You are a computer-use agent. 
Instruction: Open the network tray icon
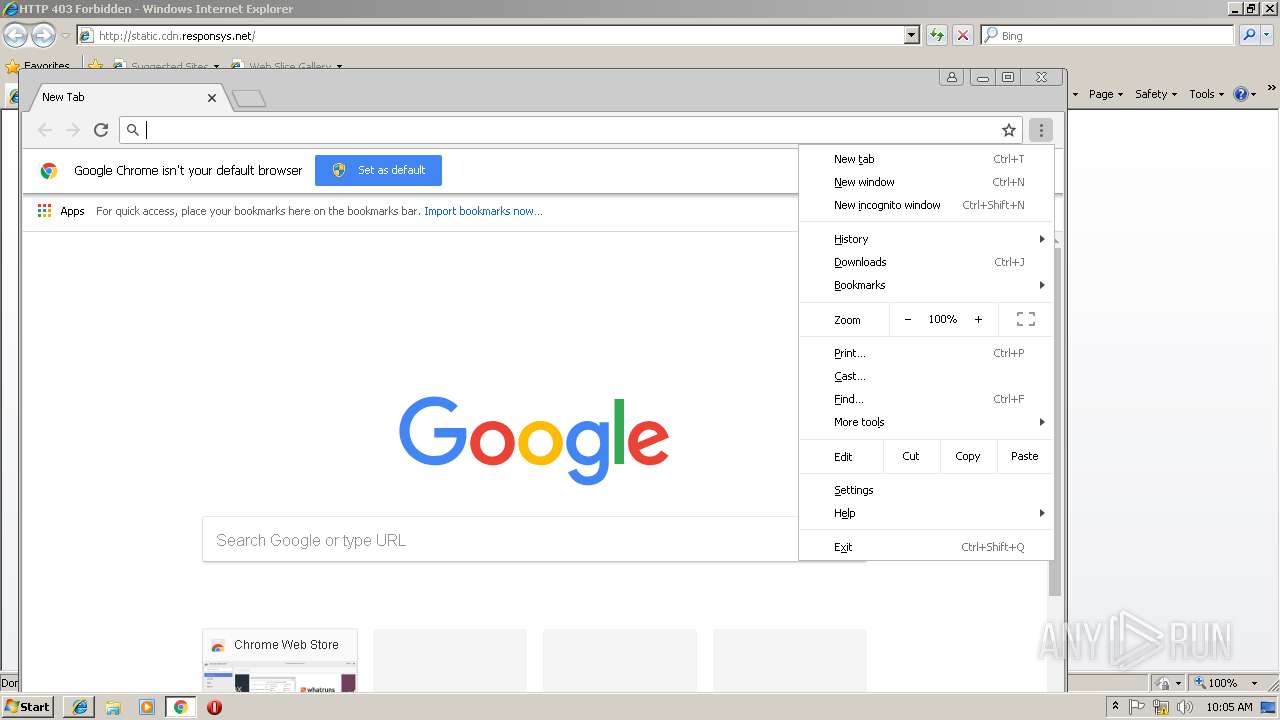[x=1161, y=707]
